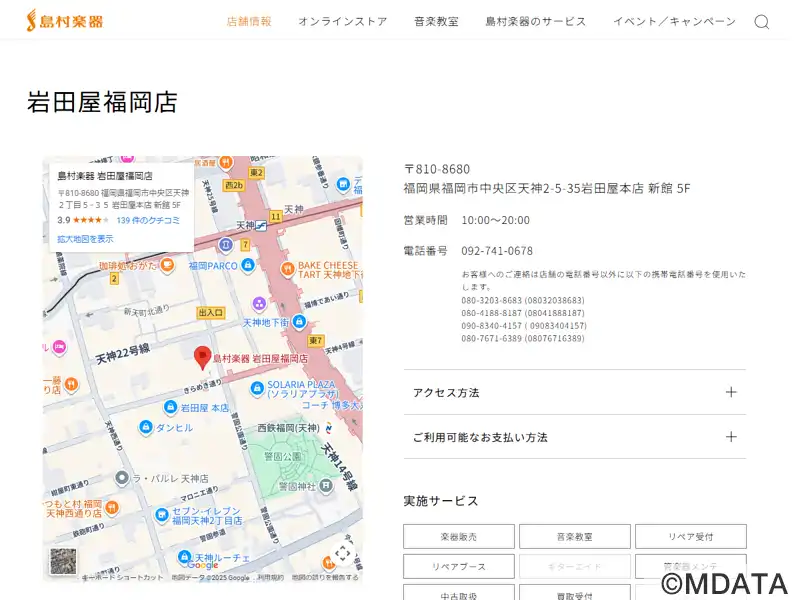This screenshot has height=600, width=800.
Task: Click the リペア受付 service button
Action: (689, 537)
